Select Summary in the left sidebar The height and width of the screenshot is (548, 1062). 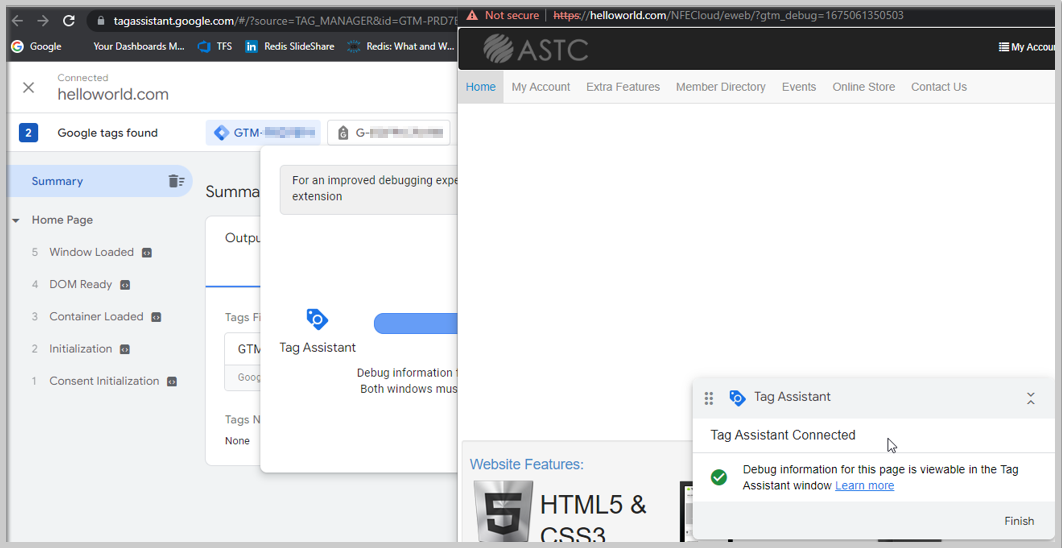point(100,181)
